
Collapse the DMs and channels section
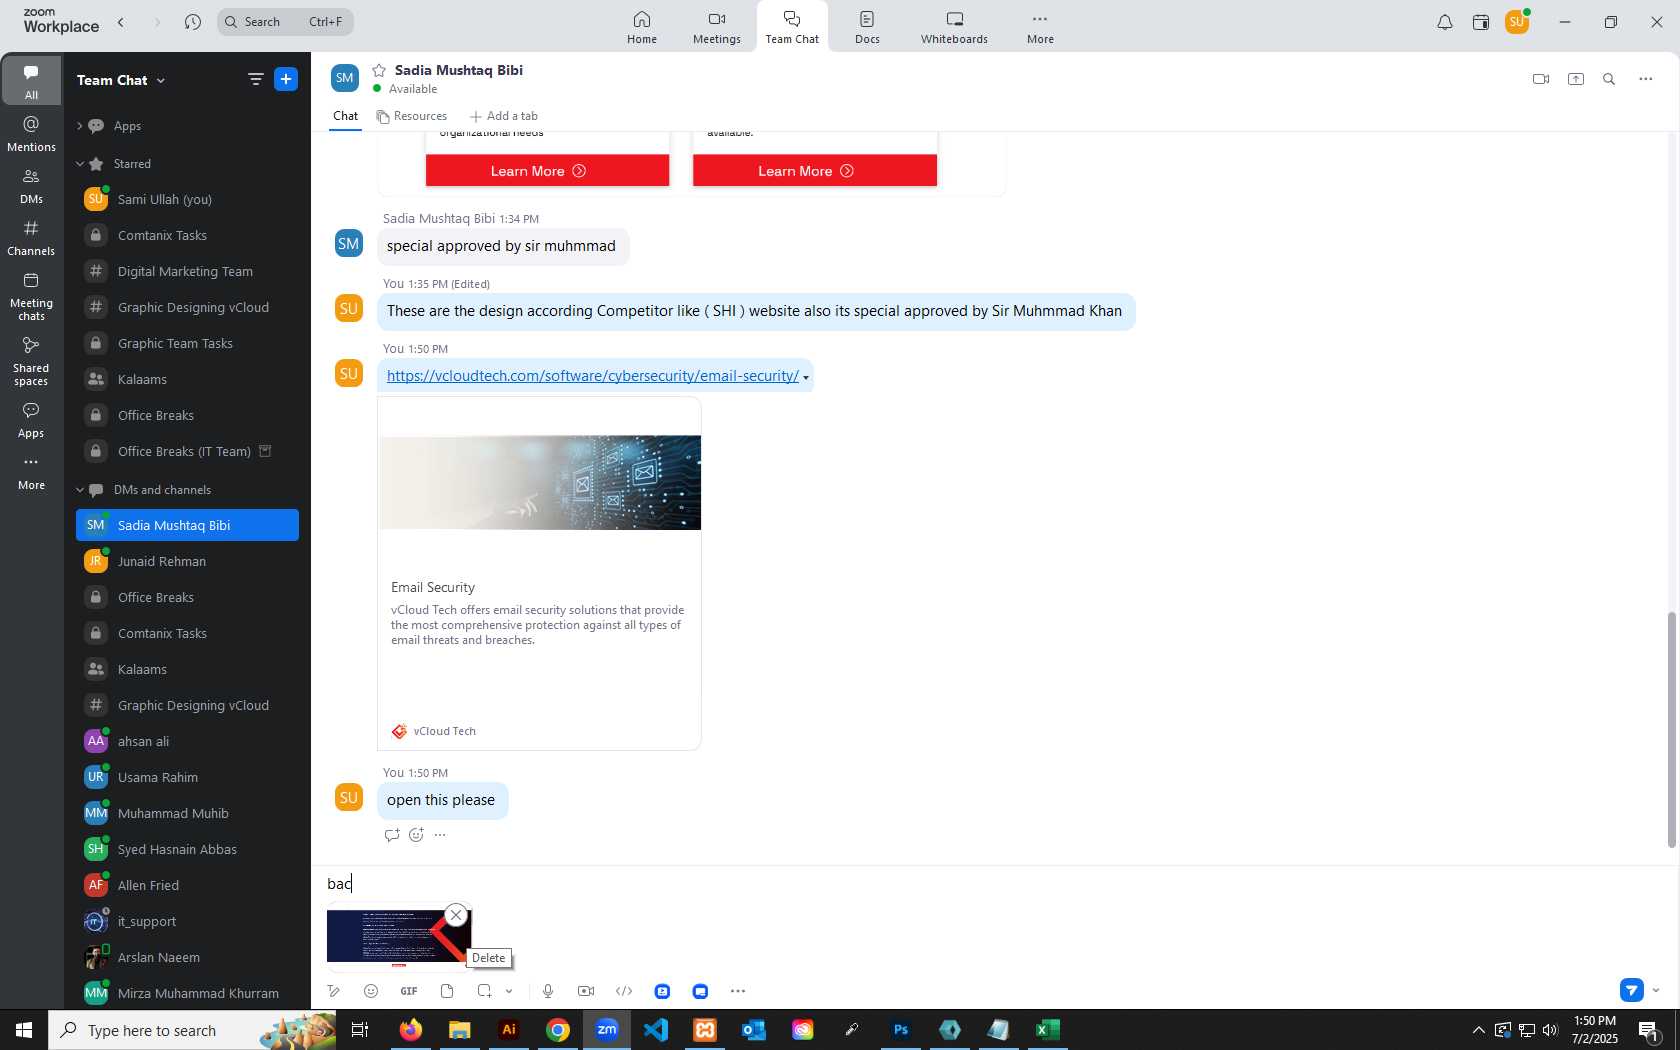click(79, 490)
